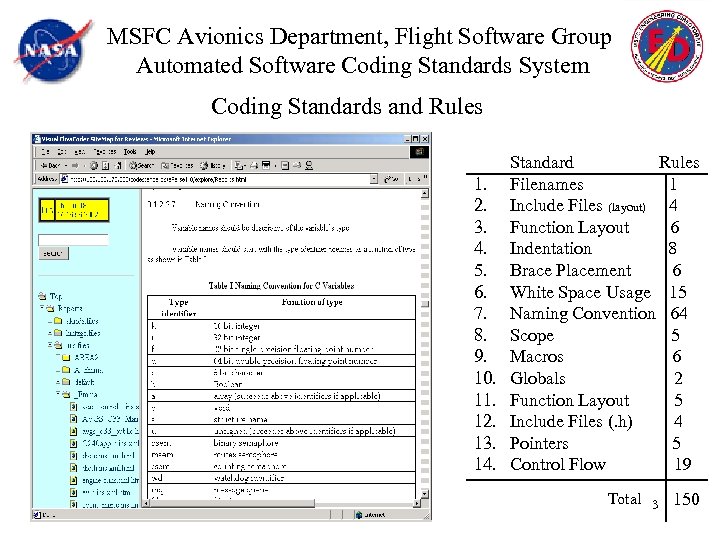The height and width of the screenshot is (540, 720).
Task: Click the vertical scrollbar down arrow
Action: [x=425, y=495]
